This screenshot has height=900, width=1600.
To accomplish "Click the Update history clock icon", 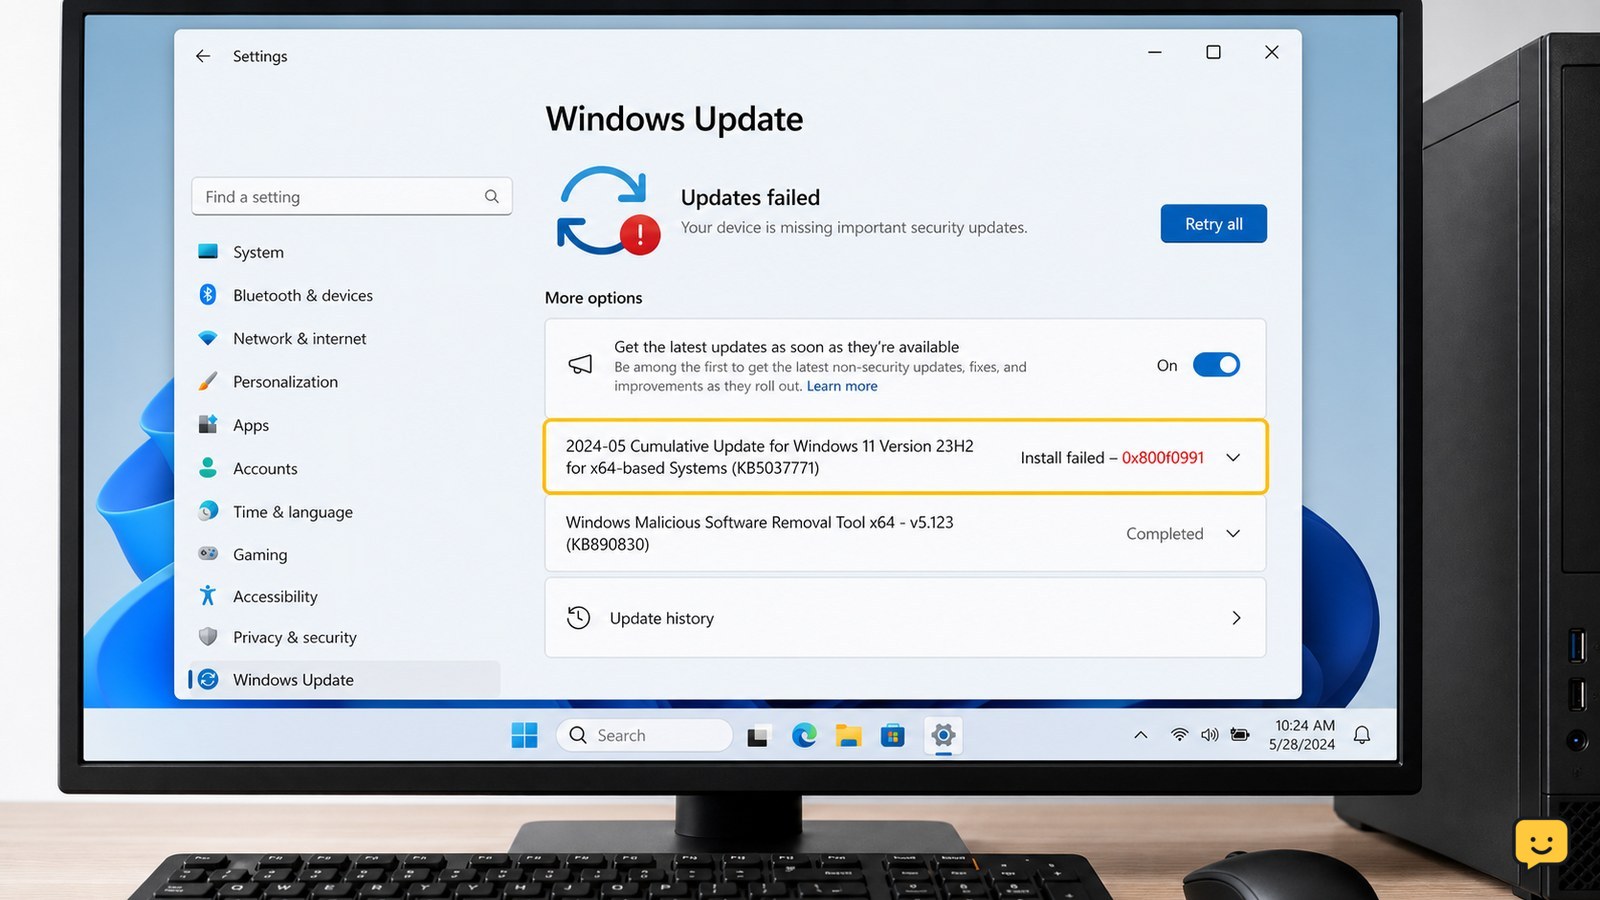I will click(579, 618).
